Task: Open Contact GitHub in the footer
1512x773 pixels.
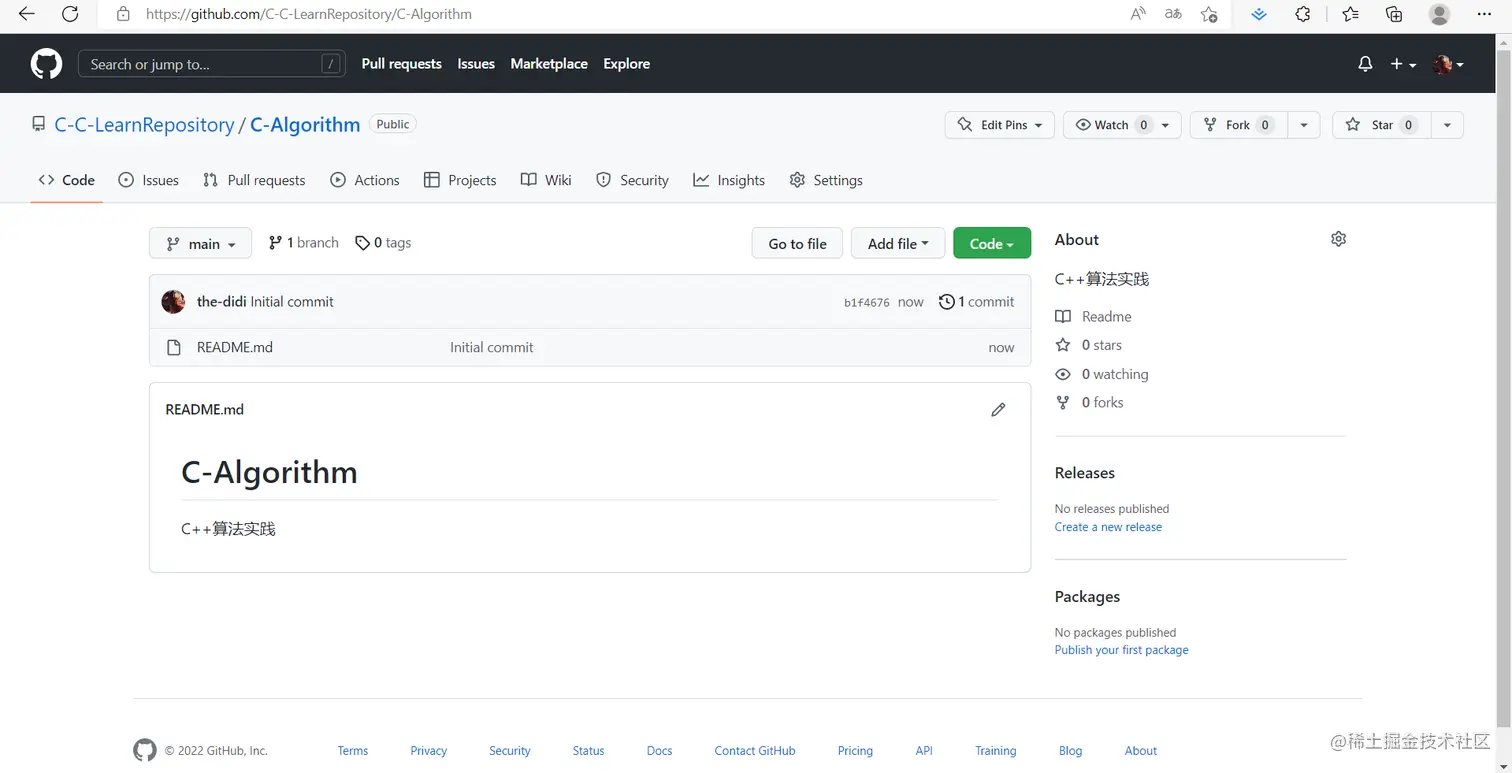Action: (755, 751)
